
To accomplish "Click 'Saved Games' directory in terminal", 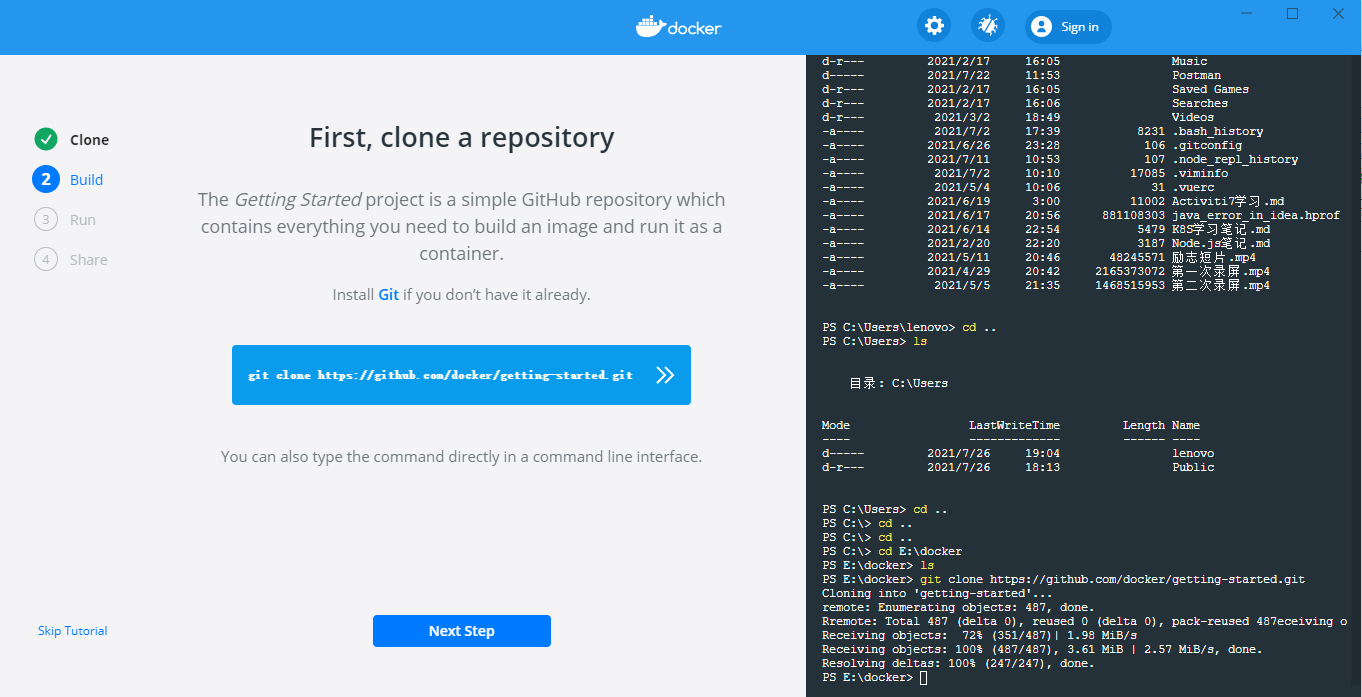I will click(1210, 89).
